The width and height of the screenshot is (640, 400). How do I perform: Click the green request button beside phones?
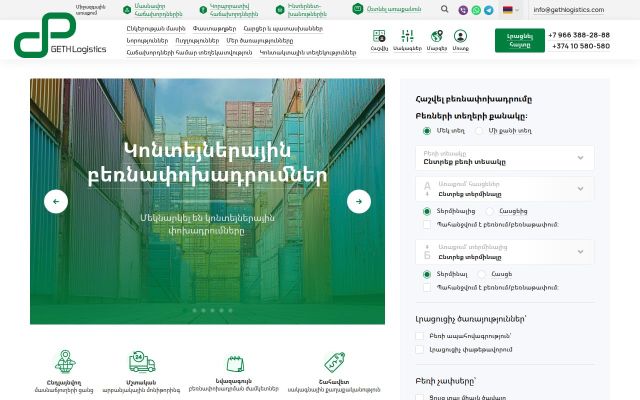click(x=520, y=40)
